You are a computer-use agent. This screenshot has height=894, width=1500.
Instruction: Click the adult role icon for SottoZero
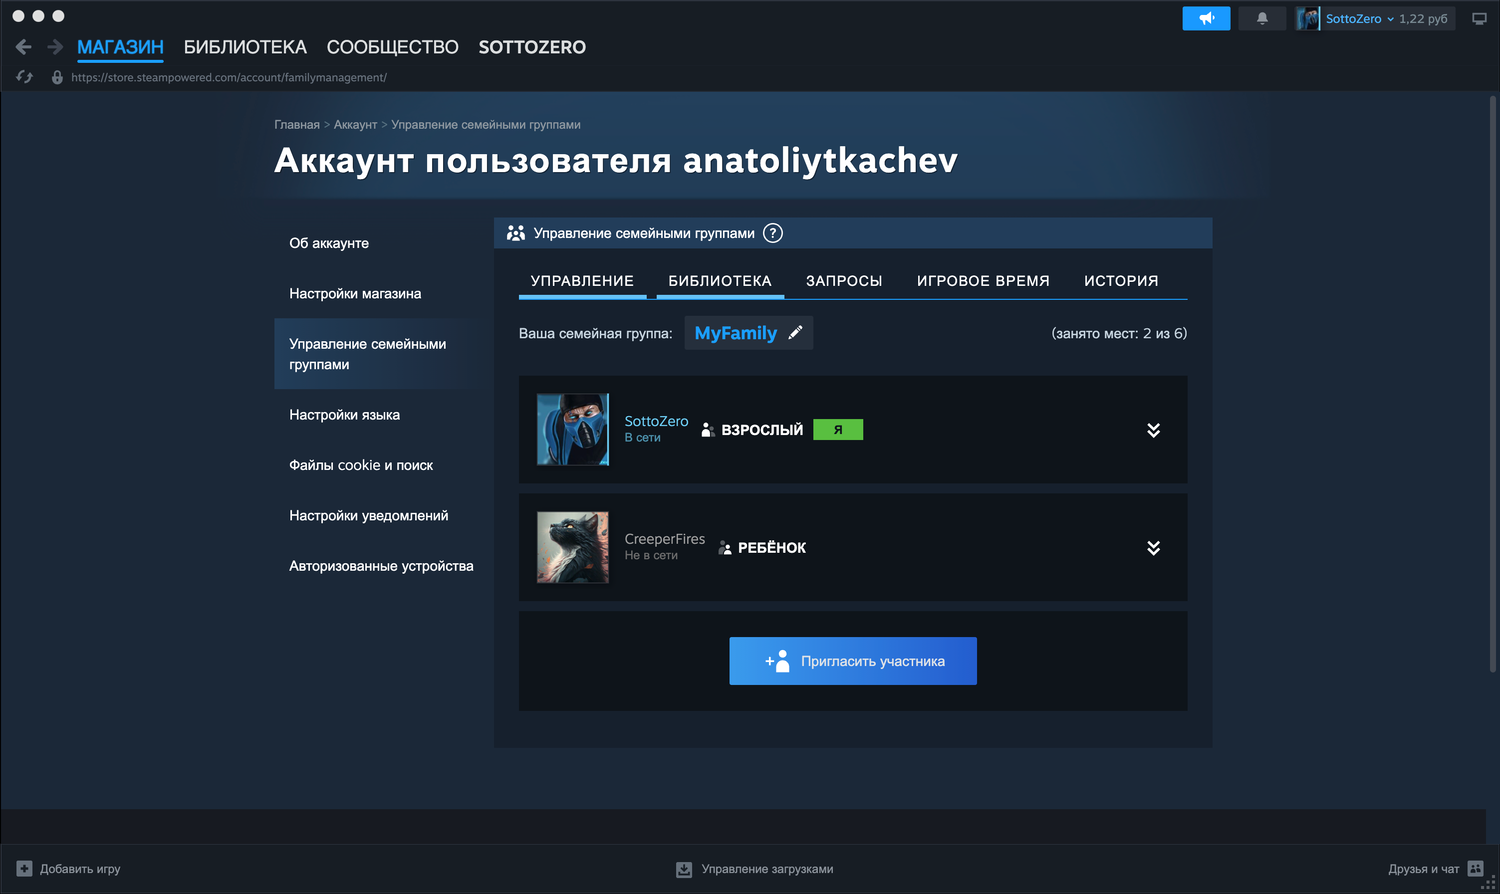708,430
